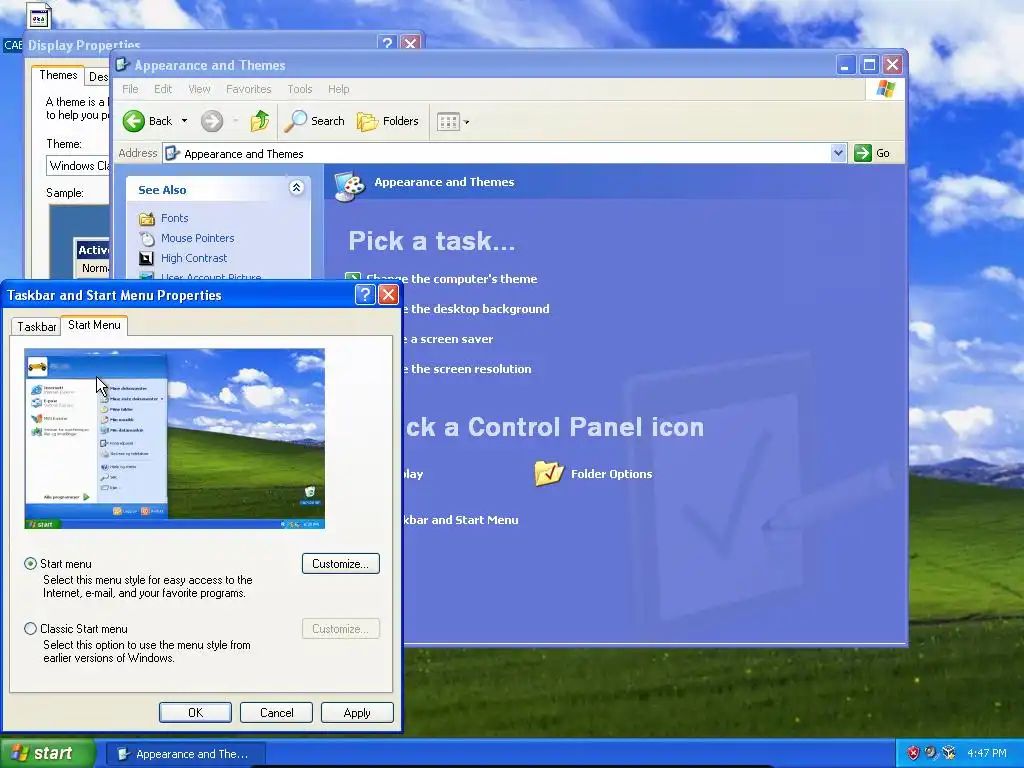Select Themes tab in Display Properties
The height and width of the screenshot is (768, 1024).
(58, 75)
